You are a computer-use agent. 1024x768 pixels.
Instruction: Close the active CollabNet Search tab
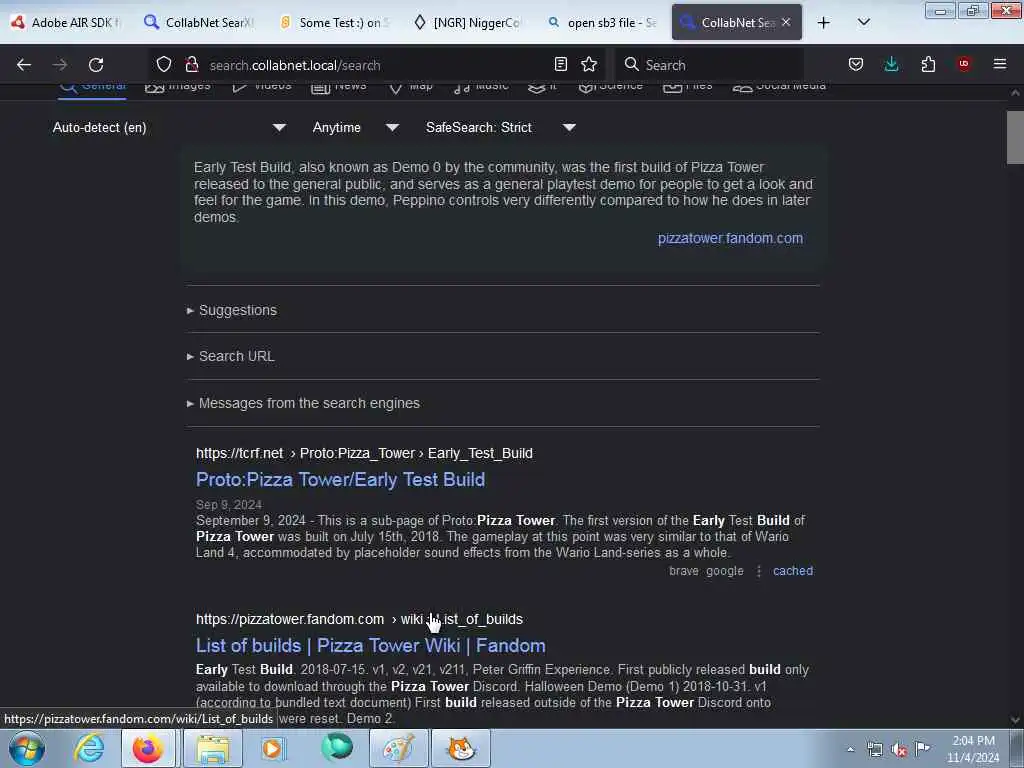(x=786, y=22)
